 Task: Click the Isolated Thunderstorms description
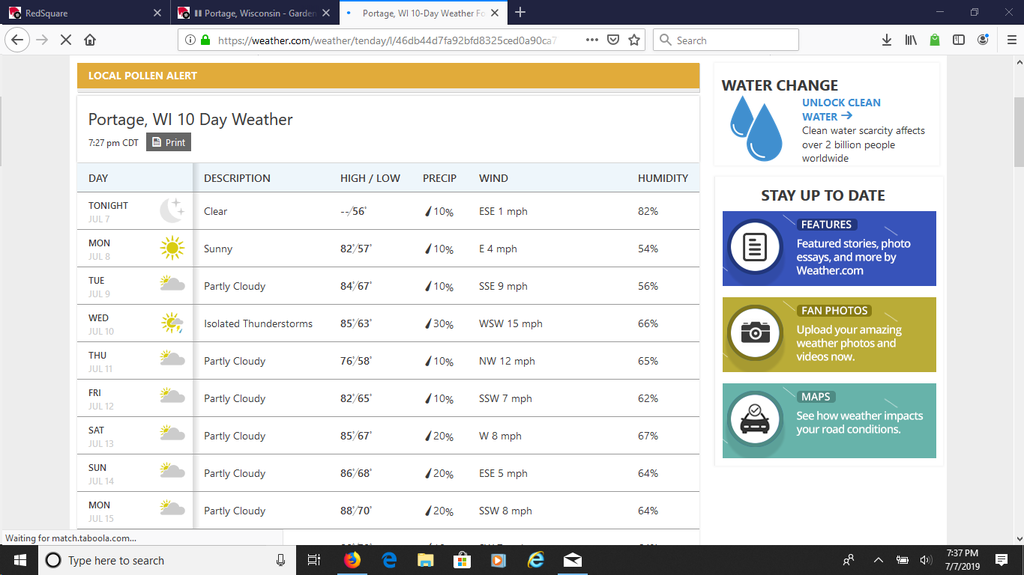point(258,323)
